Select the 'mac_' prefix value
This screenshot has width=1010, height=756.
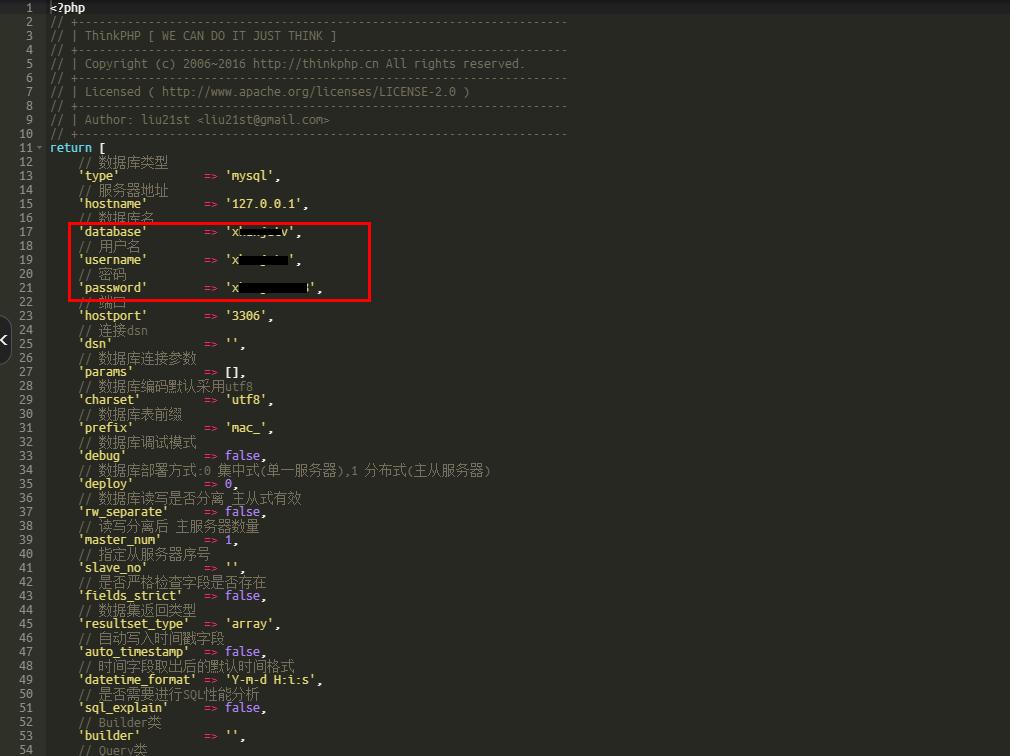245,428
